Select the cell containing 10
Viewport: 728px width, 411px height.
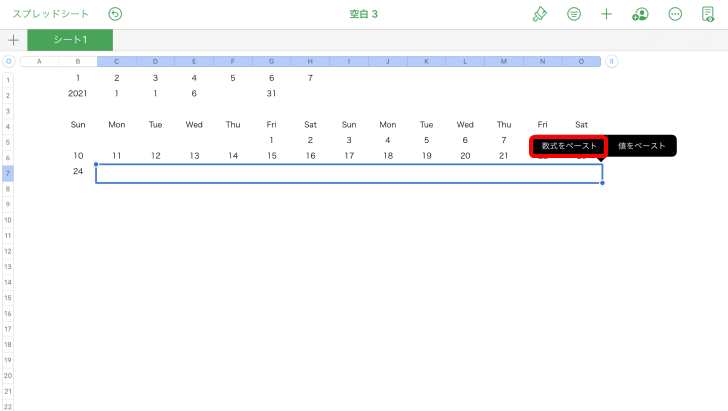point(78,156)
